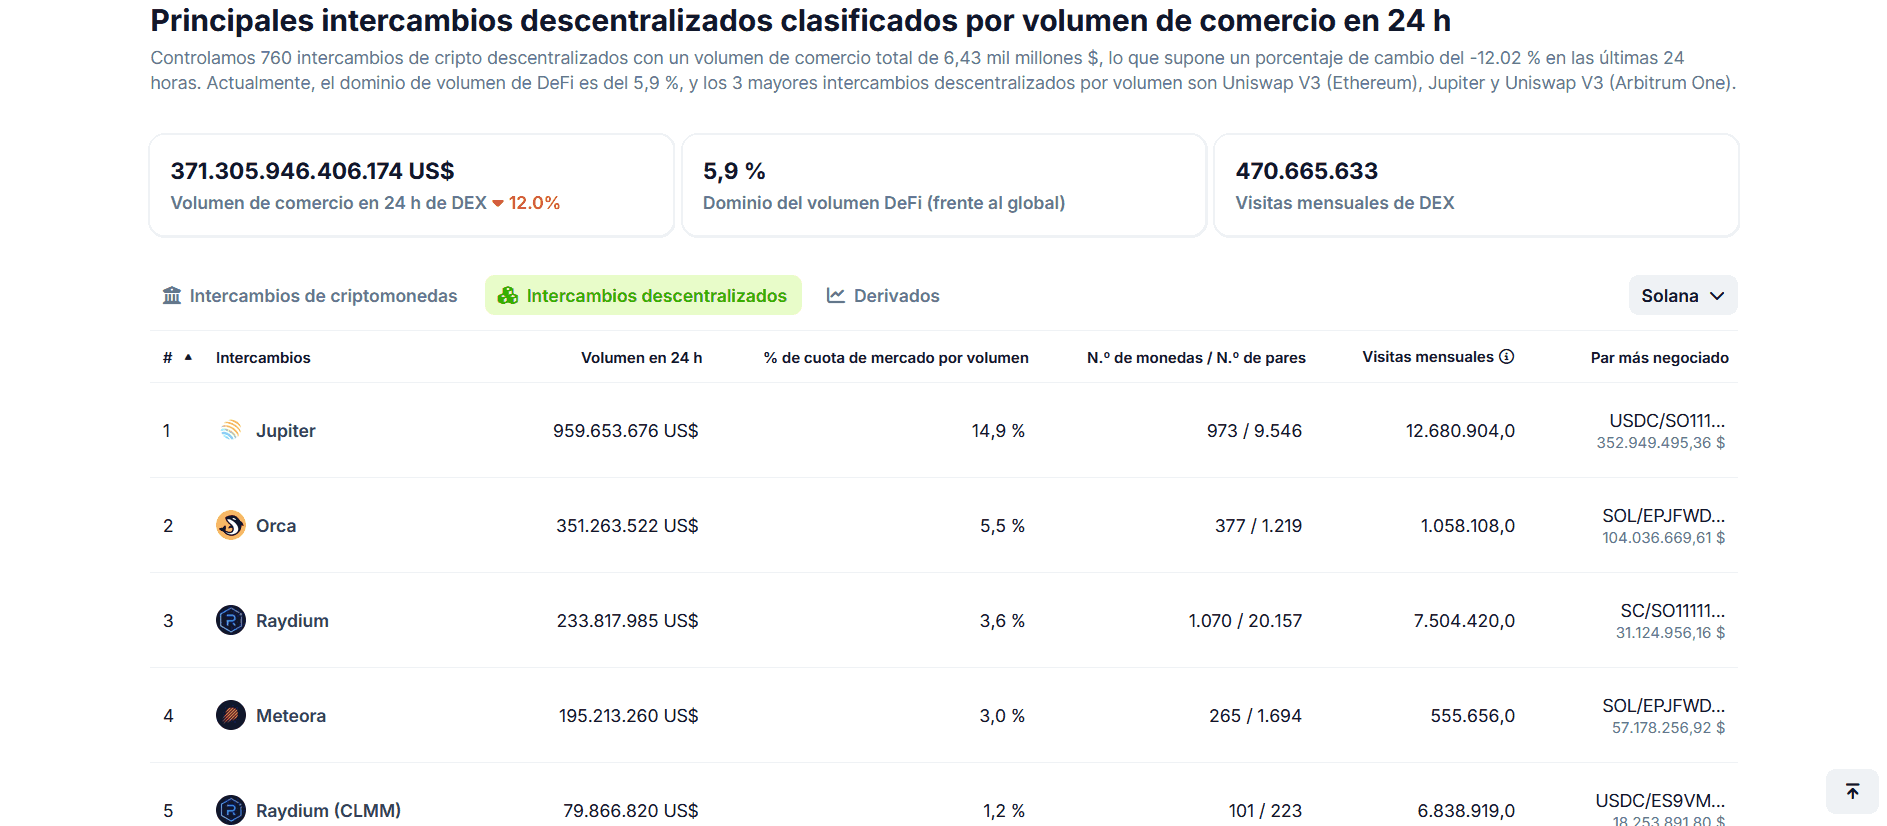This screenshot has height=826, width=1887.
Task: Click the Raydium exchange logo
Action: 231,620
